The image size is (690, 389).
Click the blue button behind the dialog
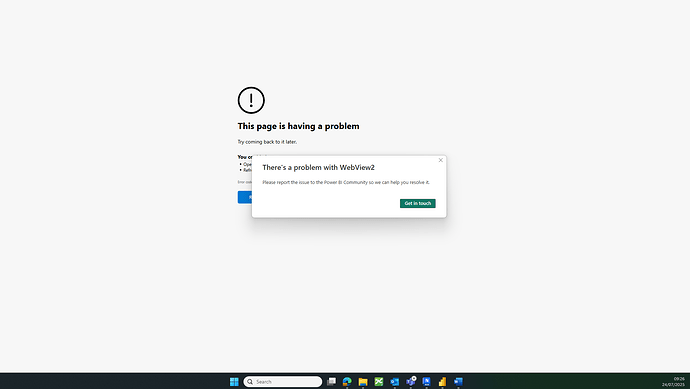245,197
